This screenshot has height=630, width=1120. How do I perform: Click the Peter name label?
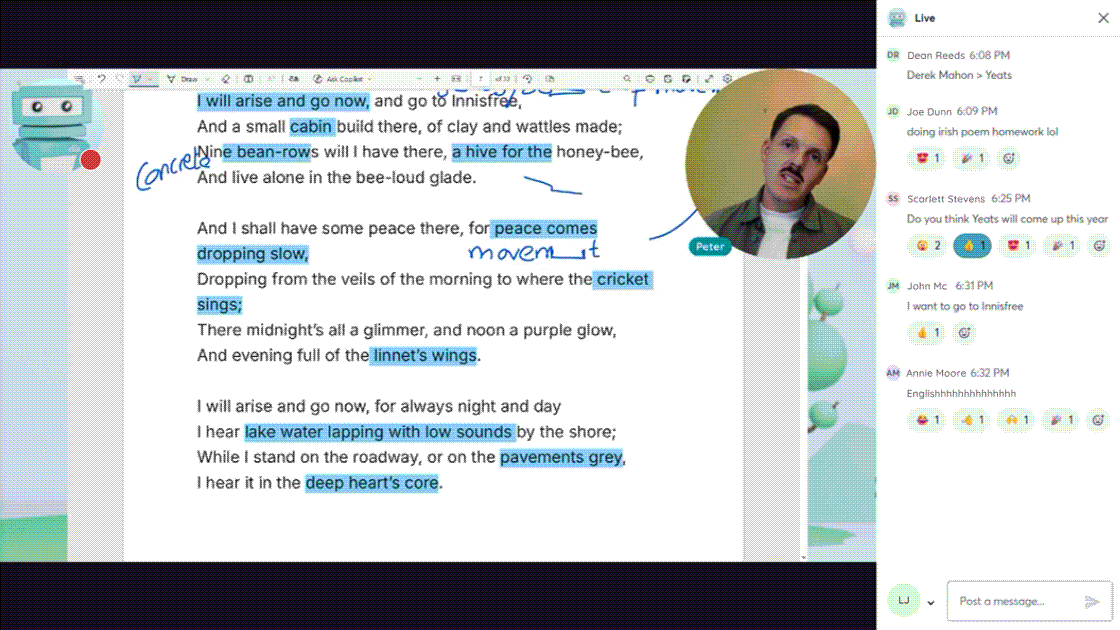coord(710,246)
